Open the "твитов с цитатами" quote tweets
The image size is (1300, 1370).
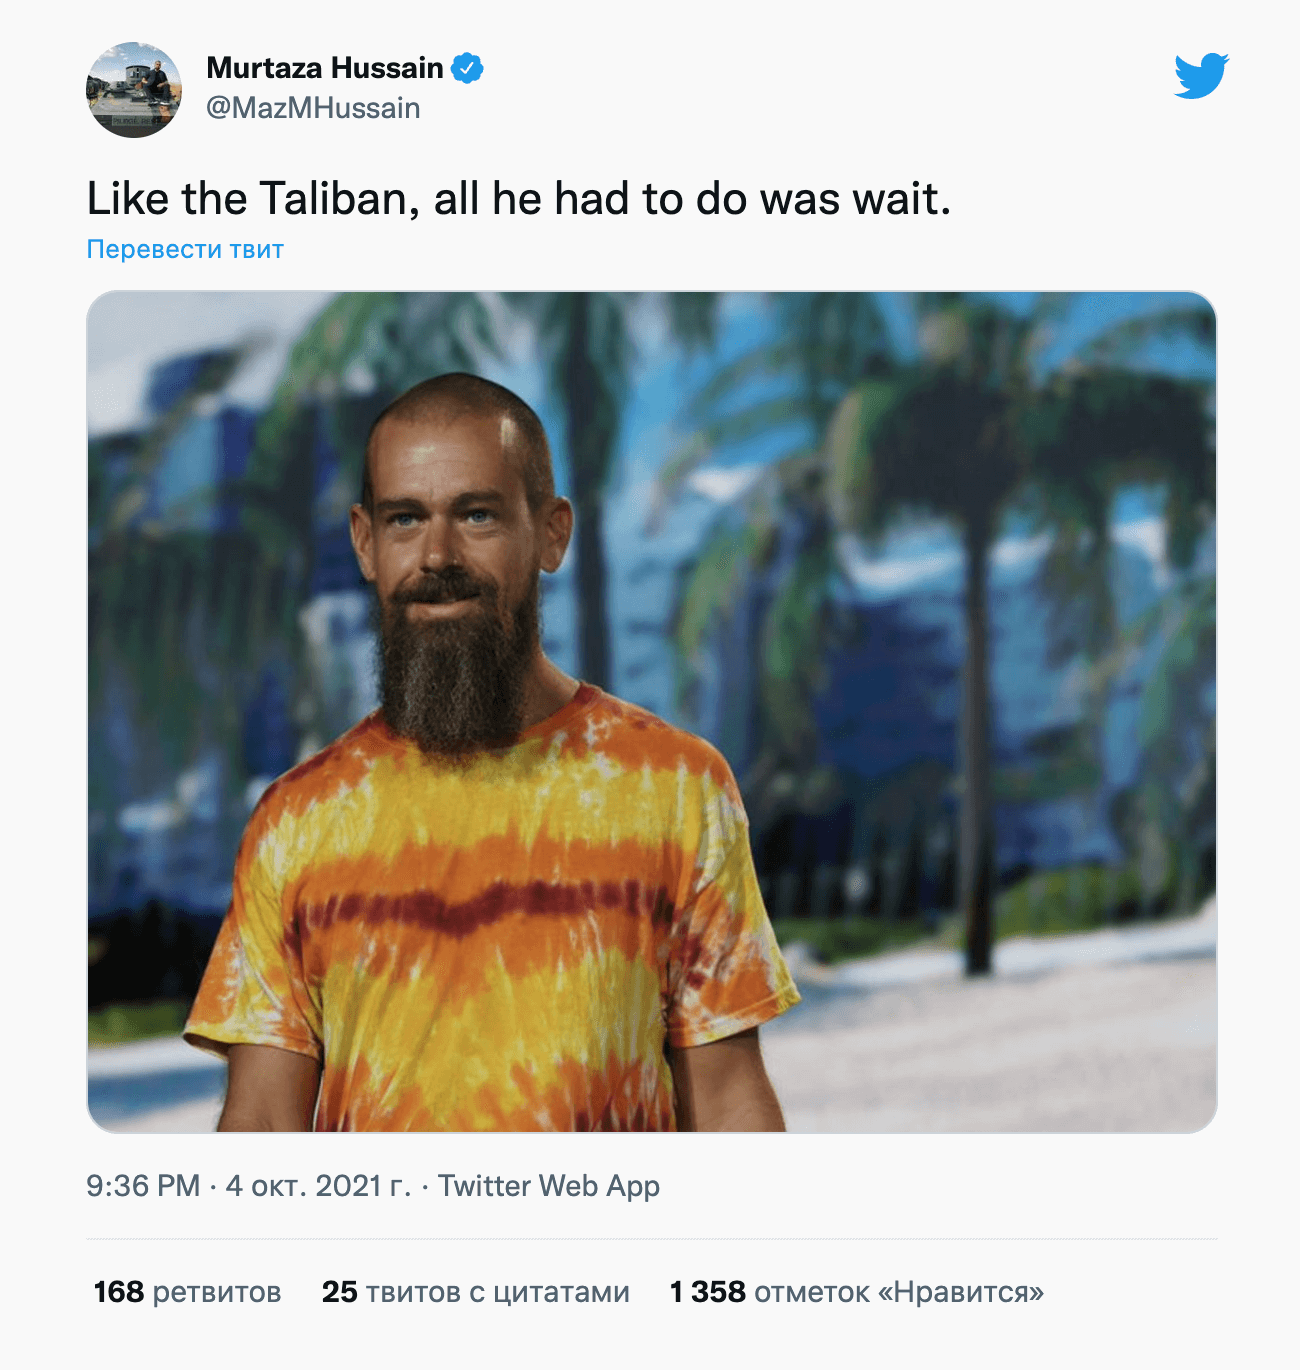(497, 1292)
